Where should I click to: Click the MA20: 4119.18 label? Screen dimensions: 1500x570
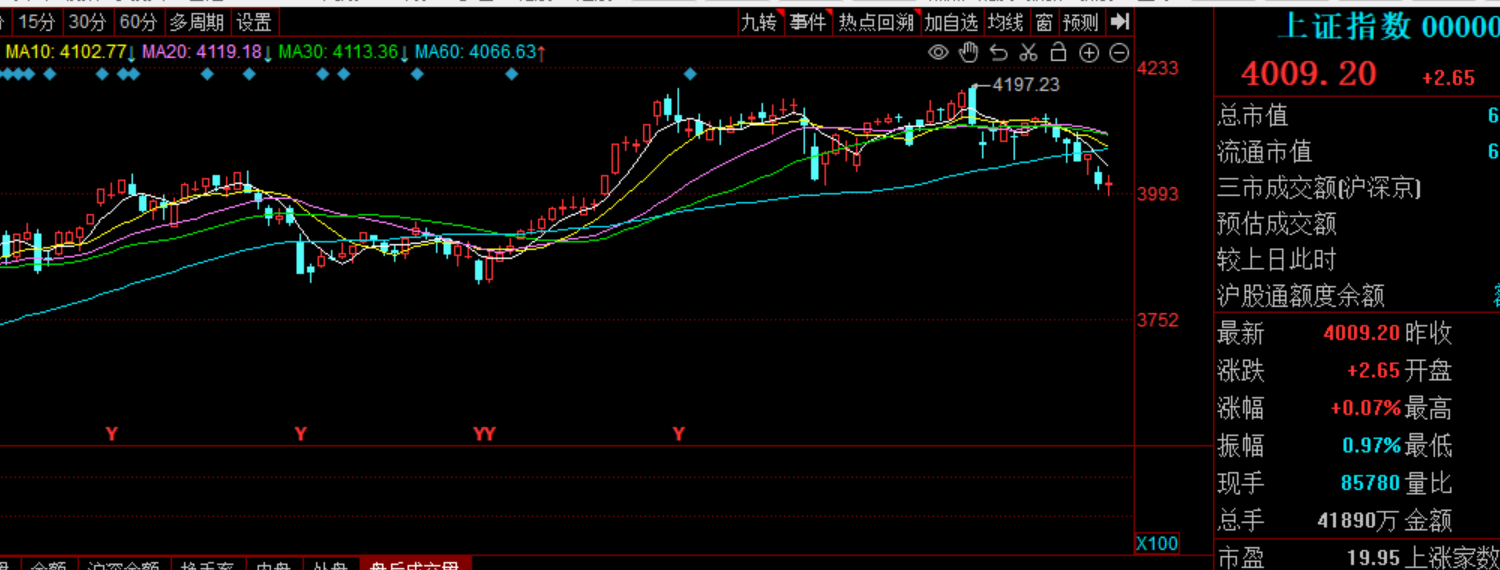[202, 51]
